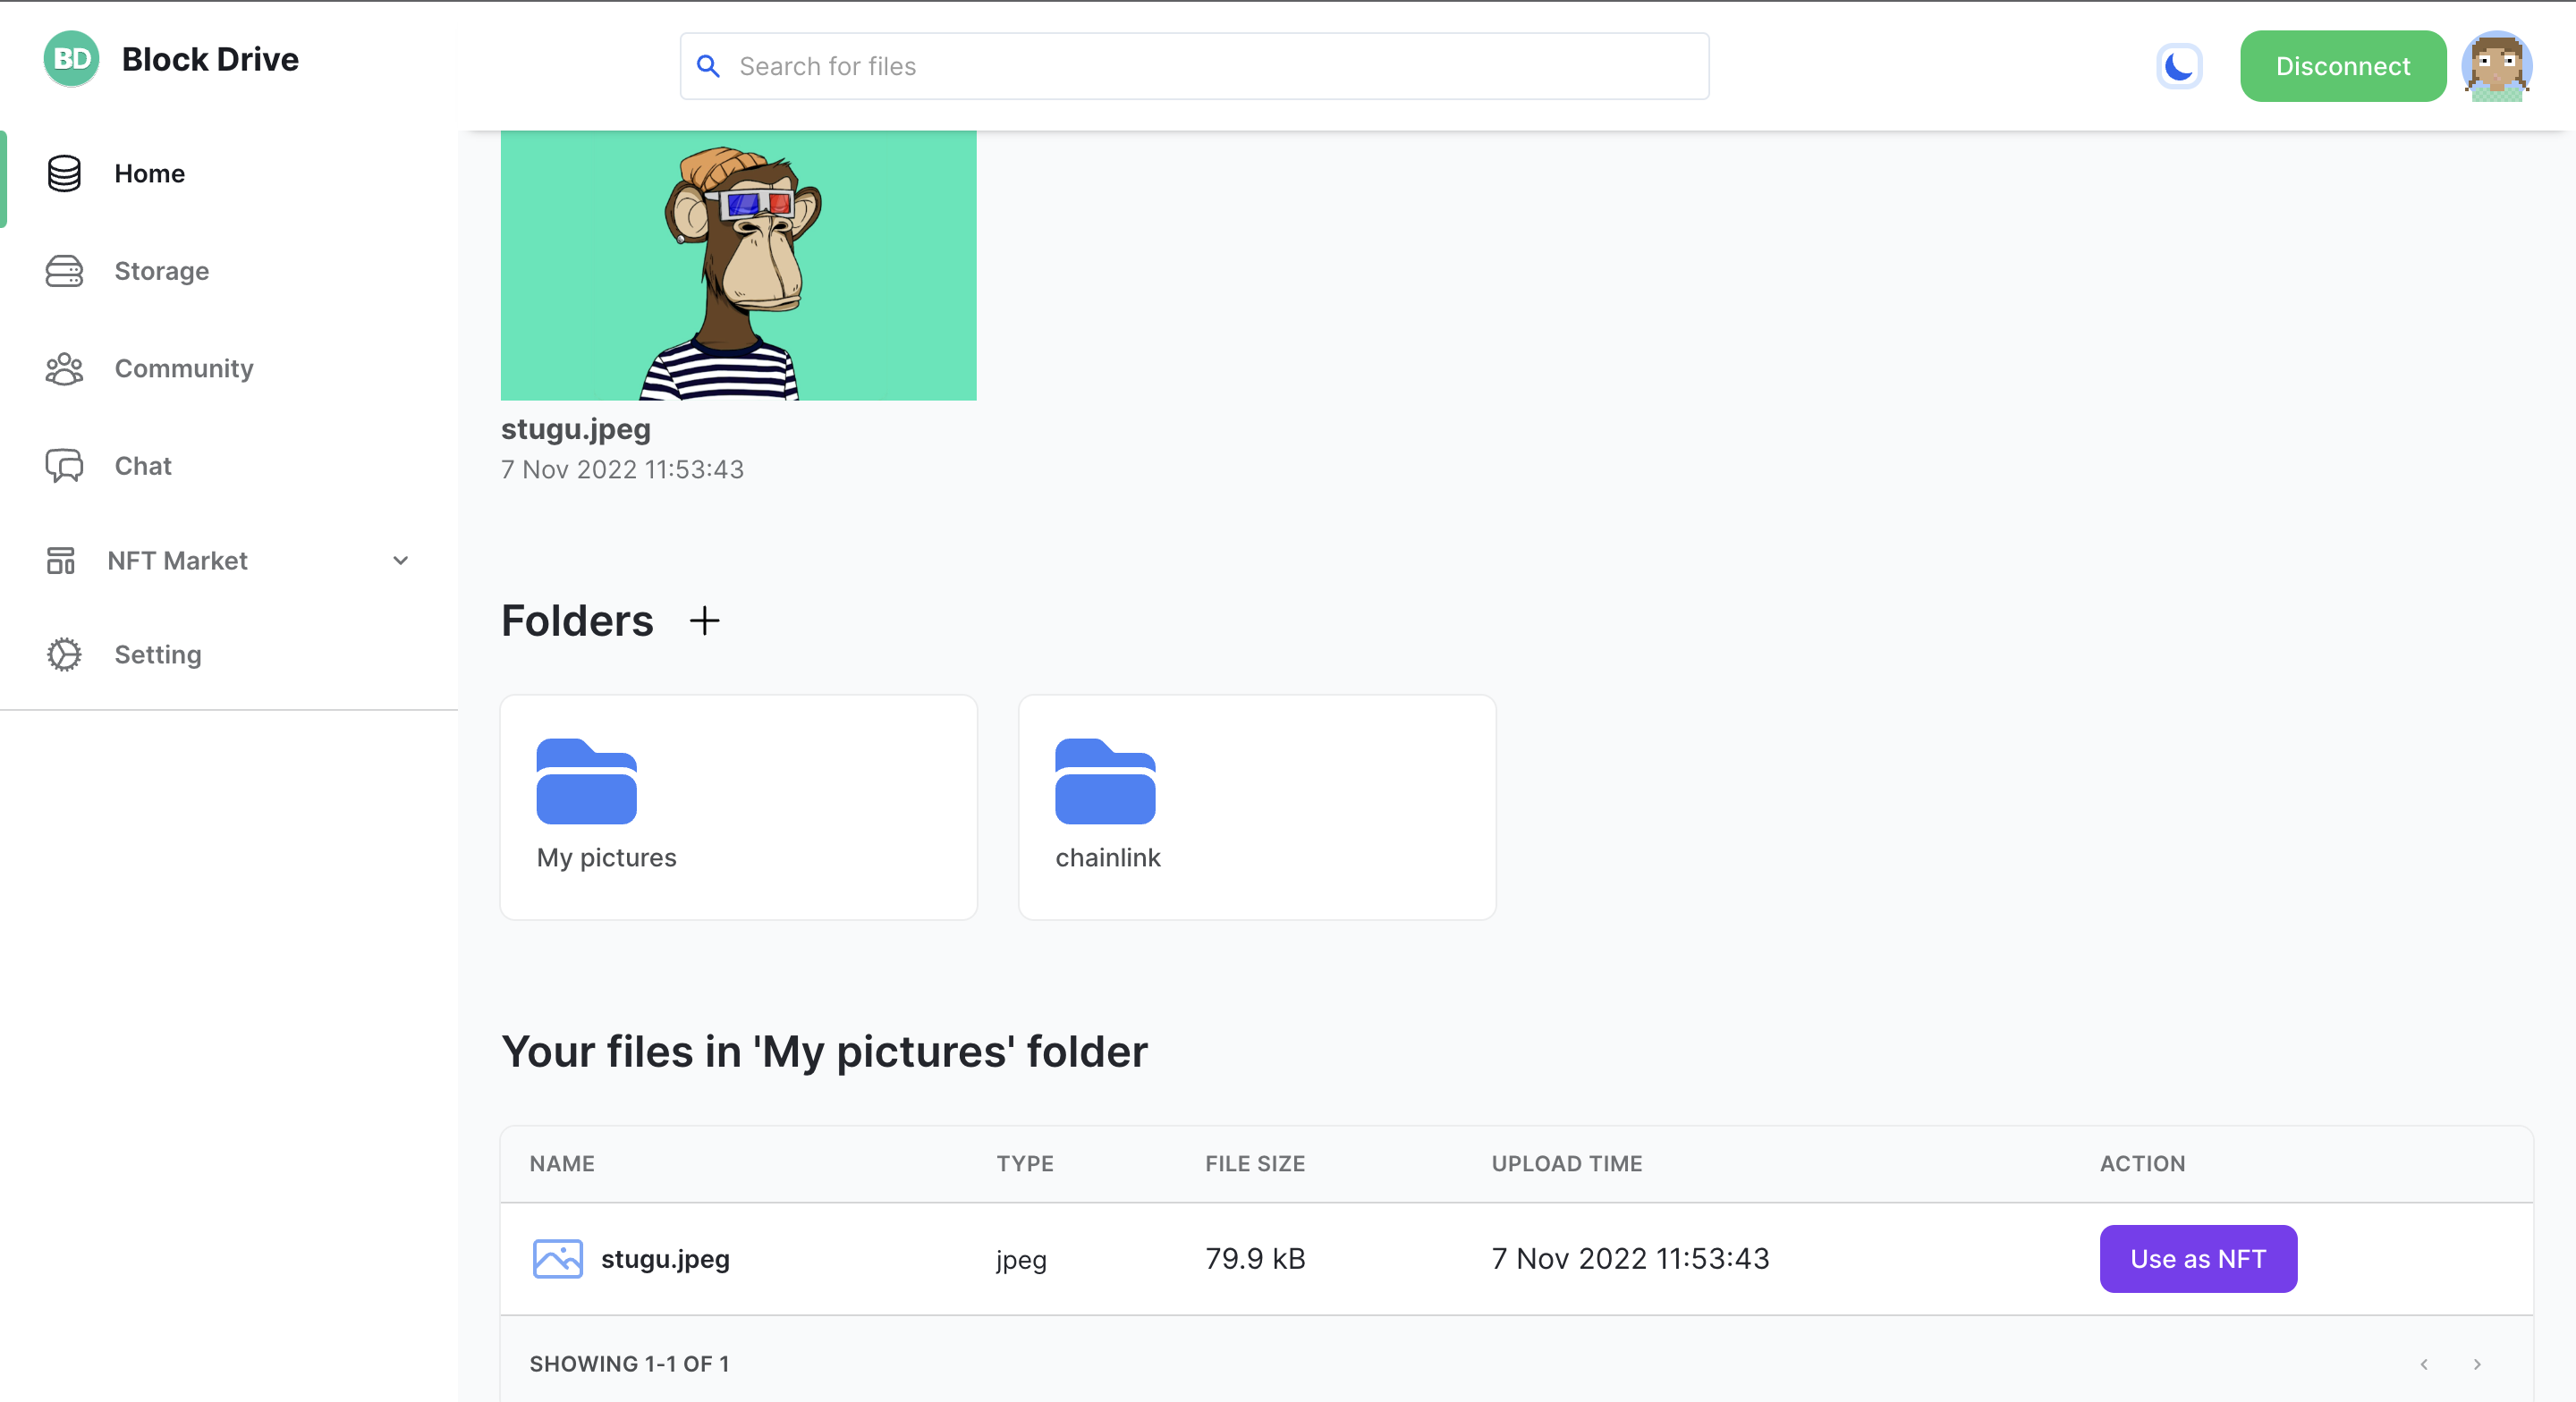Image resolution: width=2576 pixels, height=1402 pixels.
Task: Open the Storage menu item
Action: pyautogui.click(x=161, y=271)
